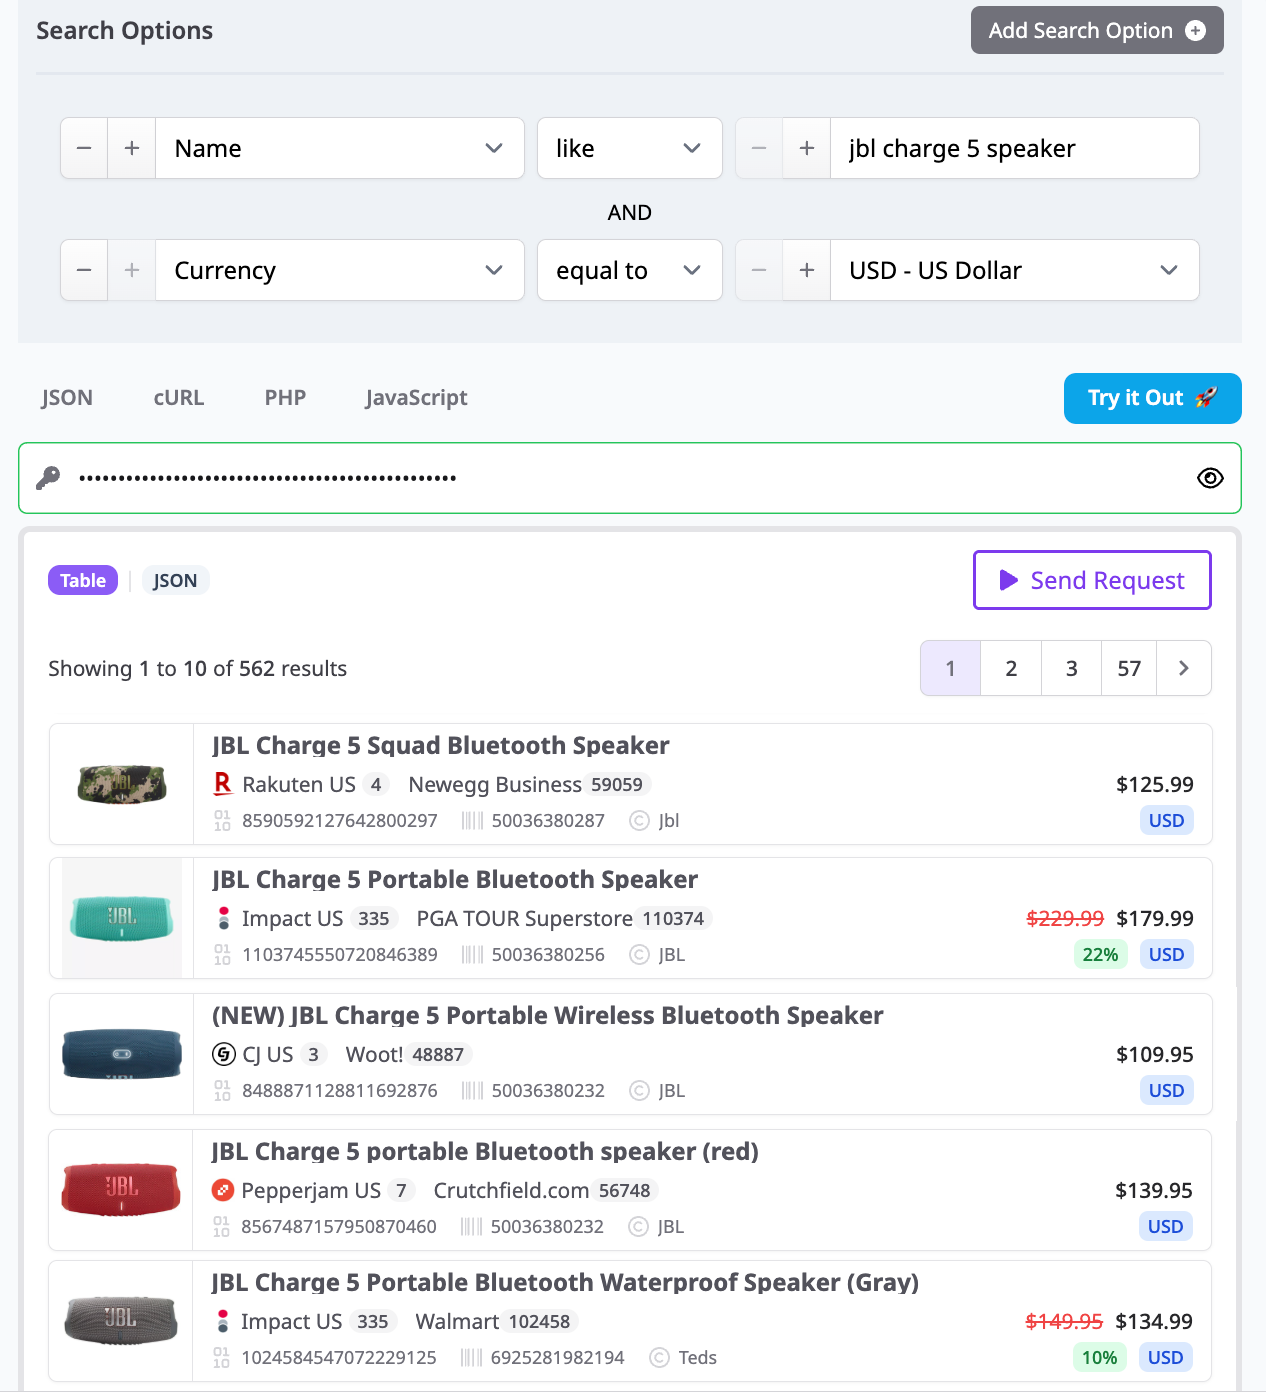Click the Woot! merchant name
Viewport: 1266px width, 1392px height.
pyautogui.click(x=374, y=1054)
